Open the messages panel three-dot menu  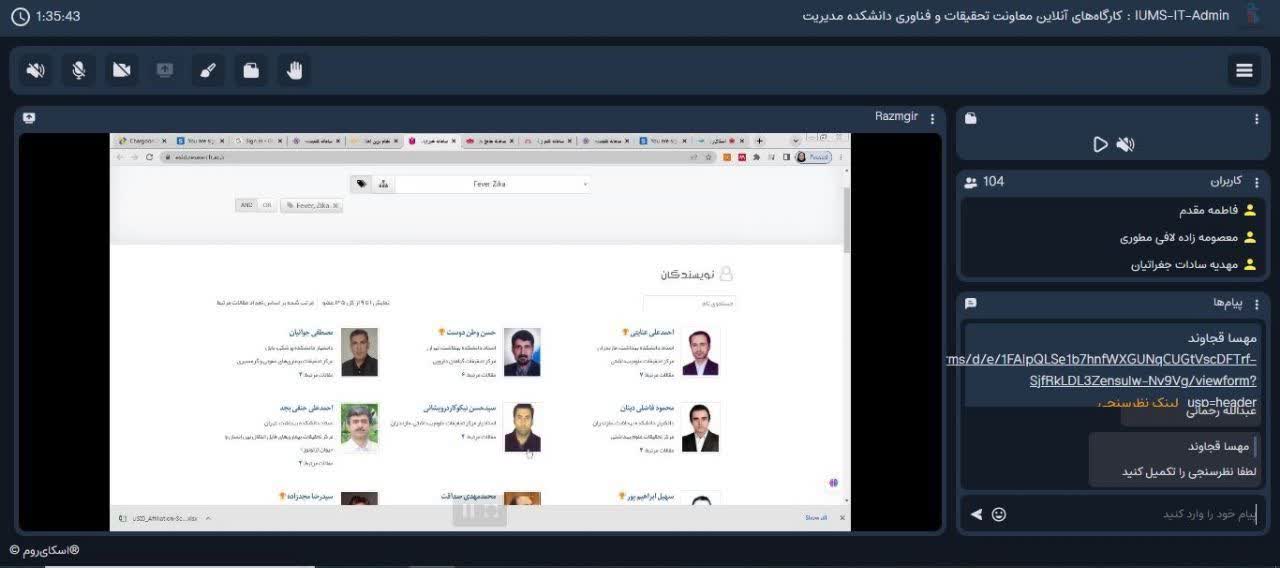click(x=1256, y=303)
